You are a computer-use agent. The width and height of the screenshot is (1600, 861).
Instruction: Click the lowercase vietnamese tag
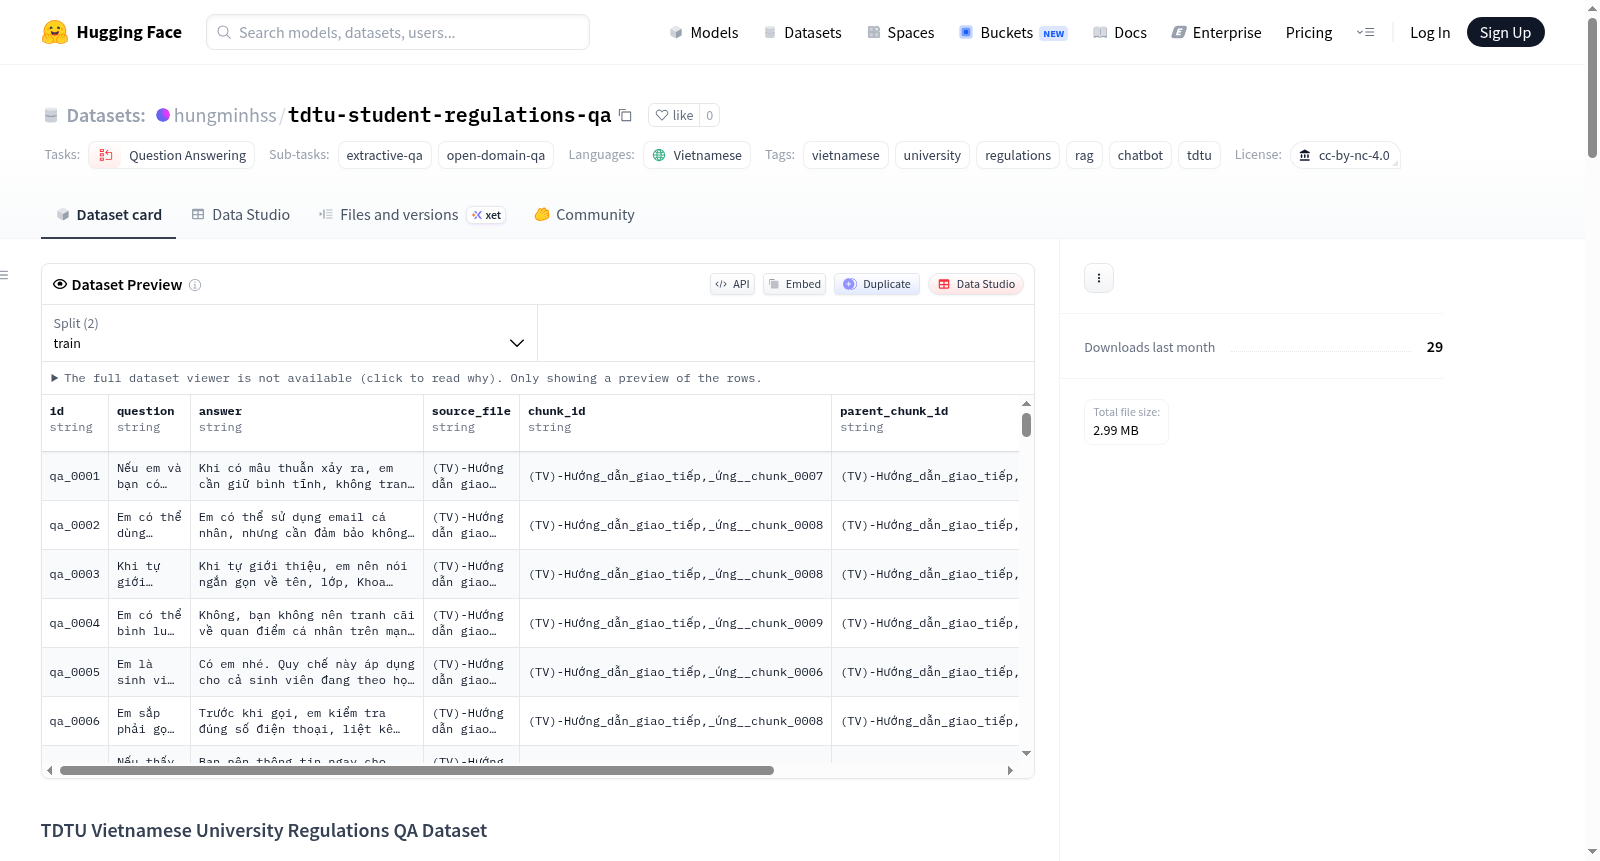pos(845,155)
